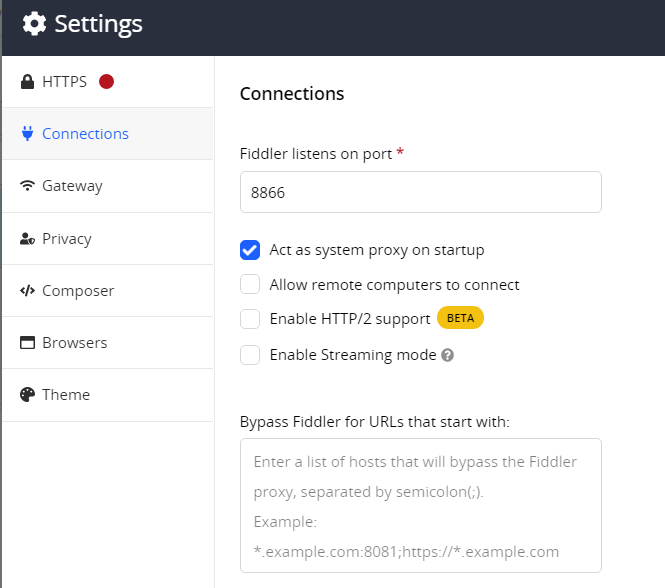Click the Connections plug icon
The width and height of the screenshot is (665, 588).
click(x=27, y=134)
